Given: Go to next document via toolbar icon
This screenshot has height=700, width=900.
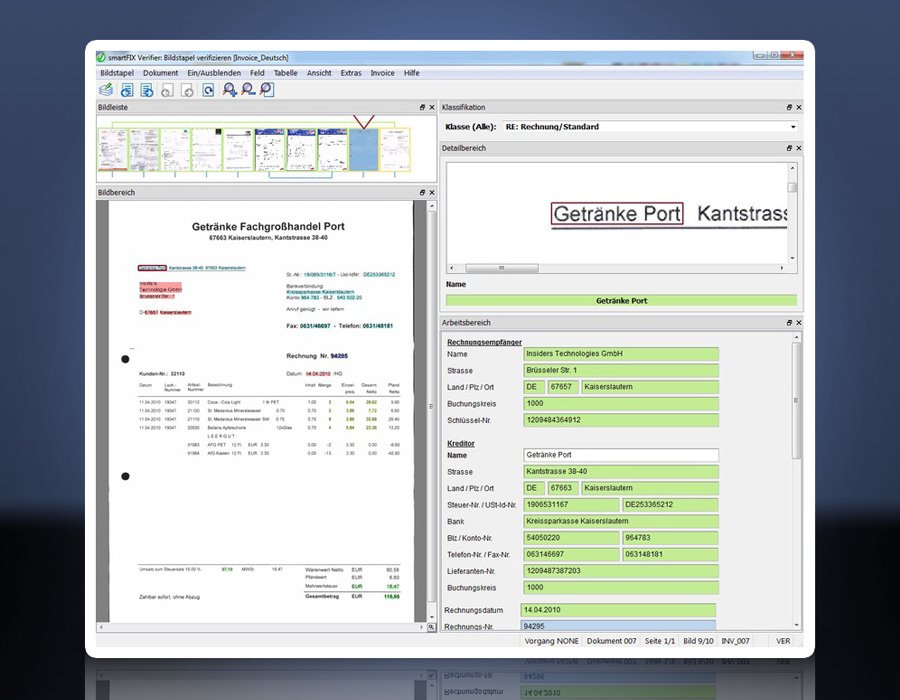Looking at the screenshot, I should click(x=147, y=90).
